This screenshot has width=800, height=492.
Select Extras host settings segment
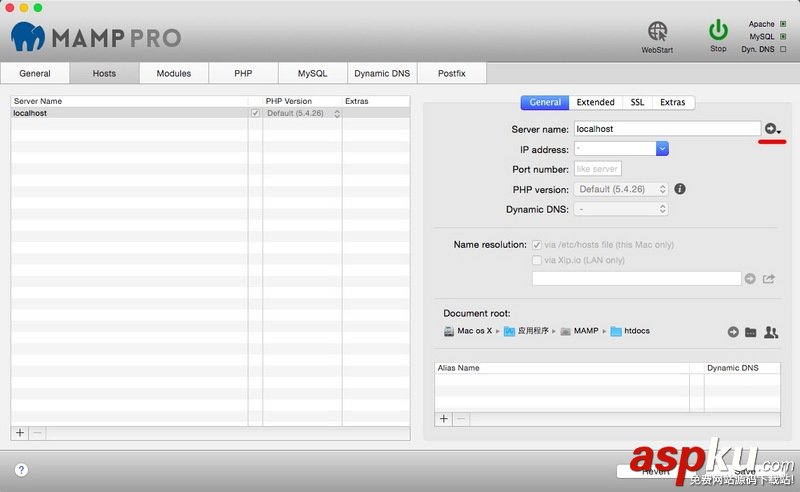(x=672, y=102)
